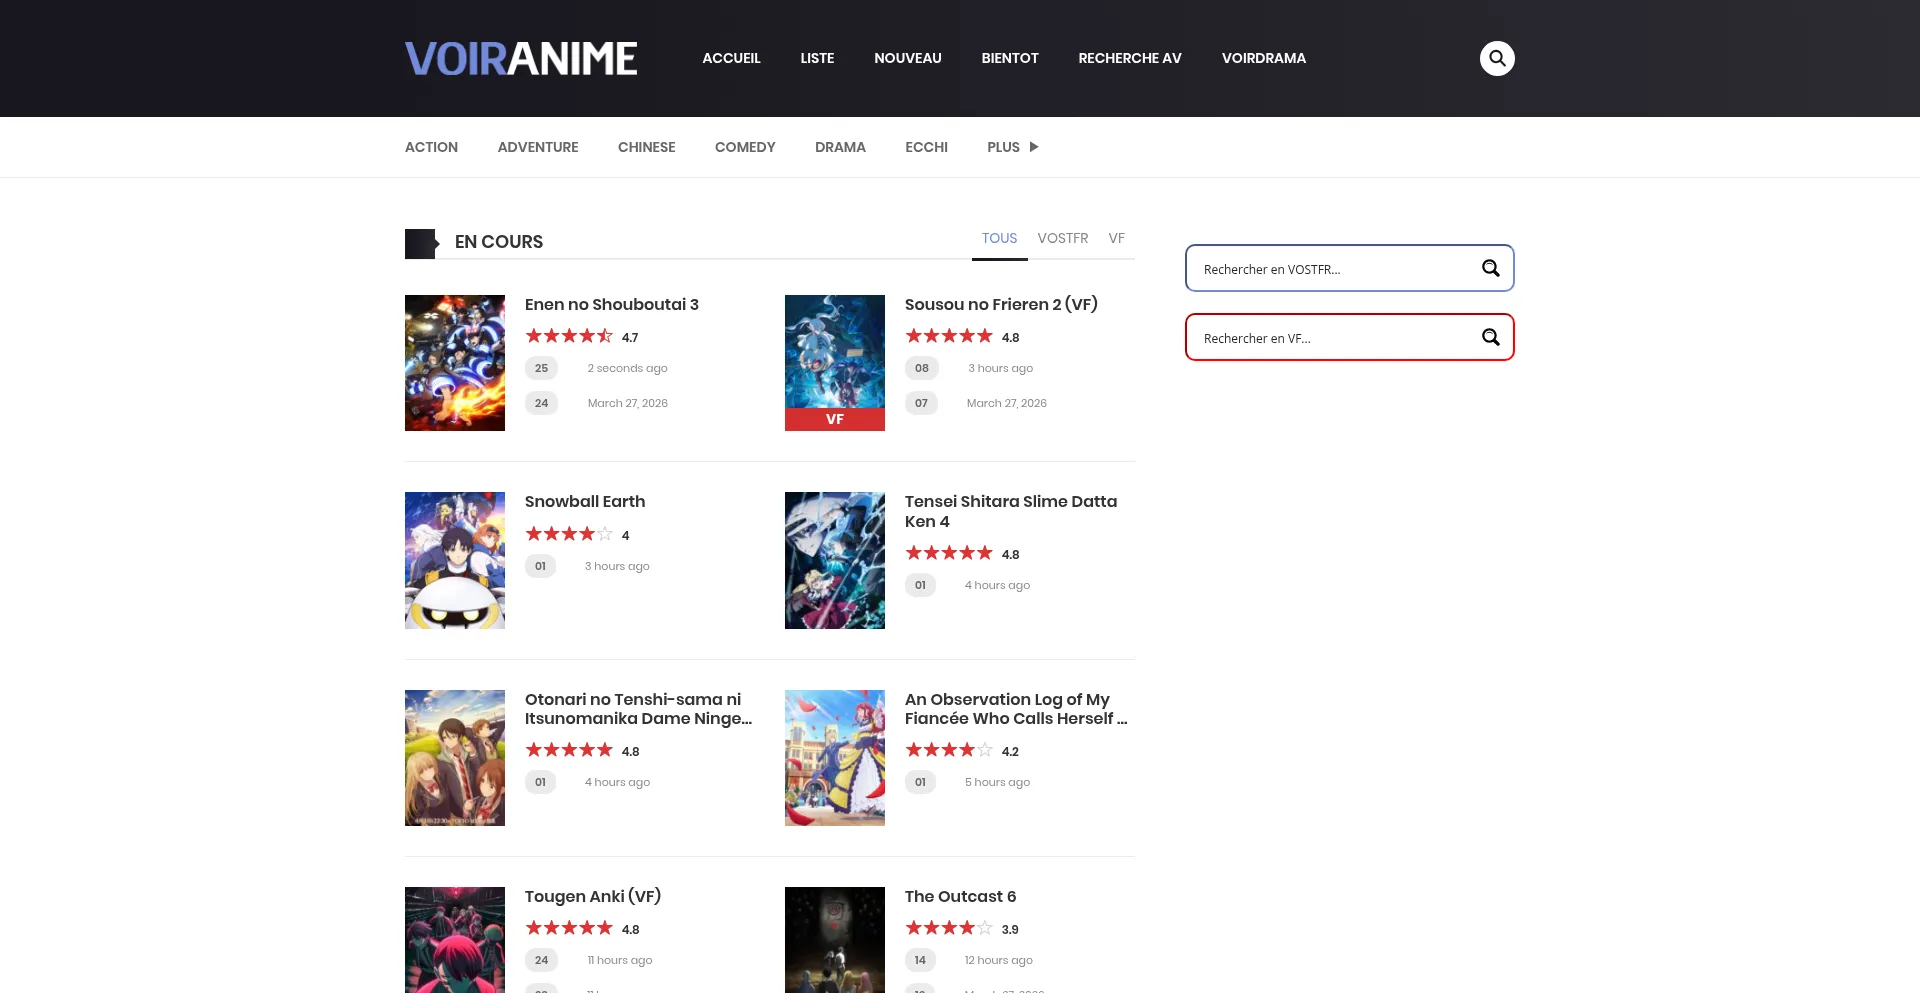Open episode 24 of Tougen Anki
The image size is (1920, 993).
click(x=541, y=960)
